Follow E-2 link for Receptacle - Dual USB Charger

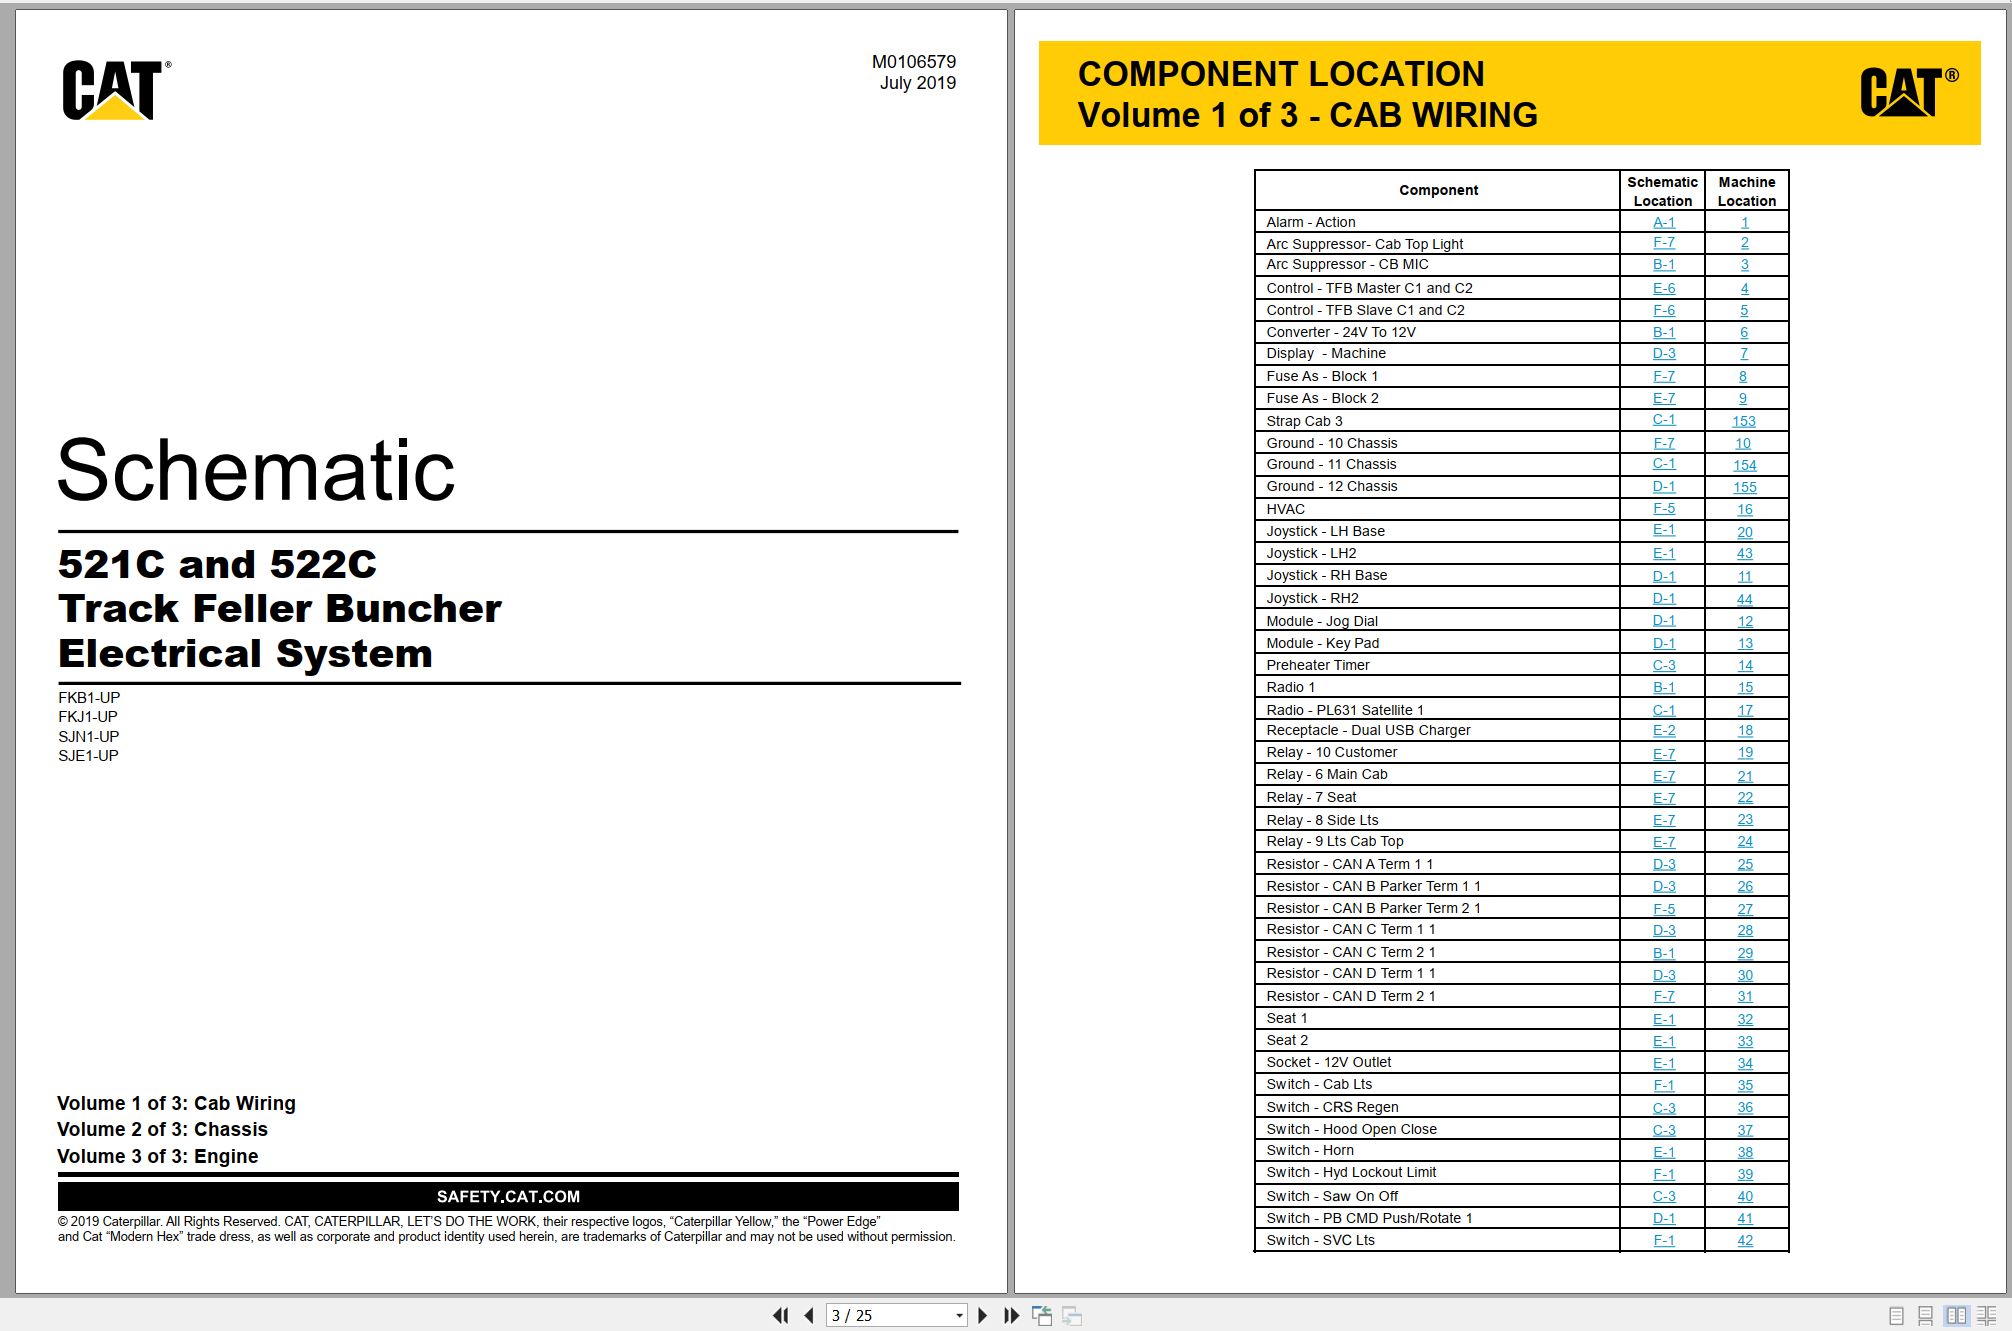click(1663, 731)
